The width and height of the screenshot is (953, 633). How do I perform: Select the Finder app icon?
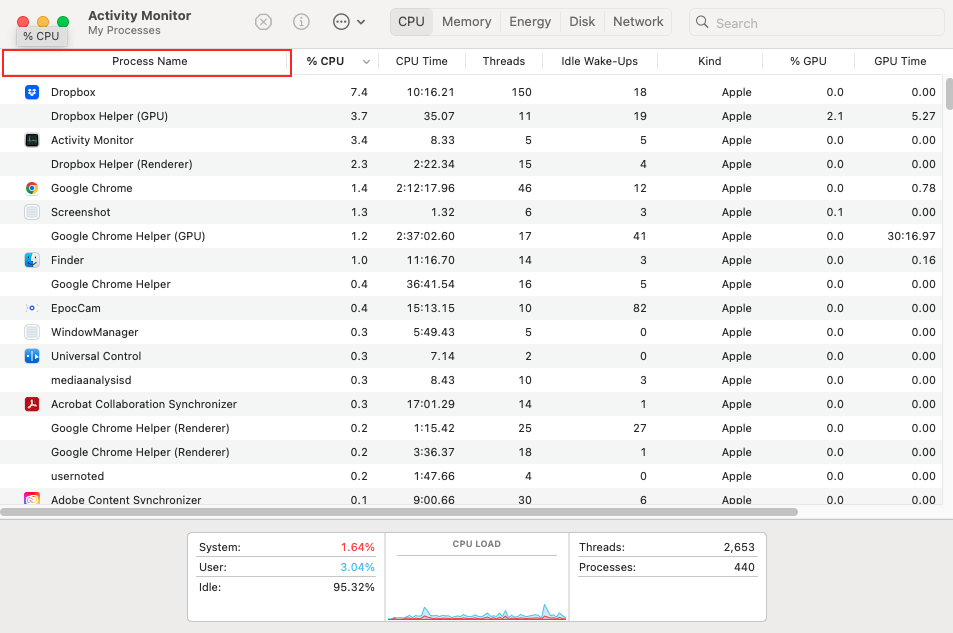click(x=32, y=260)
